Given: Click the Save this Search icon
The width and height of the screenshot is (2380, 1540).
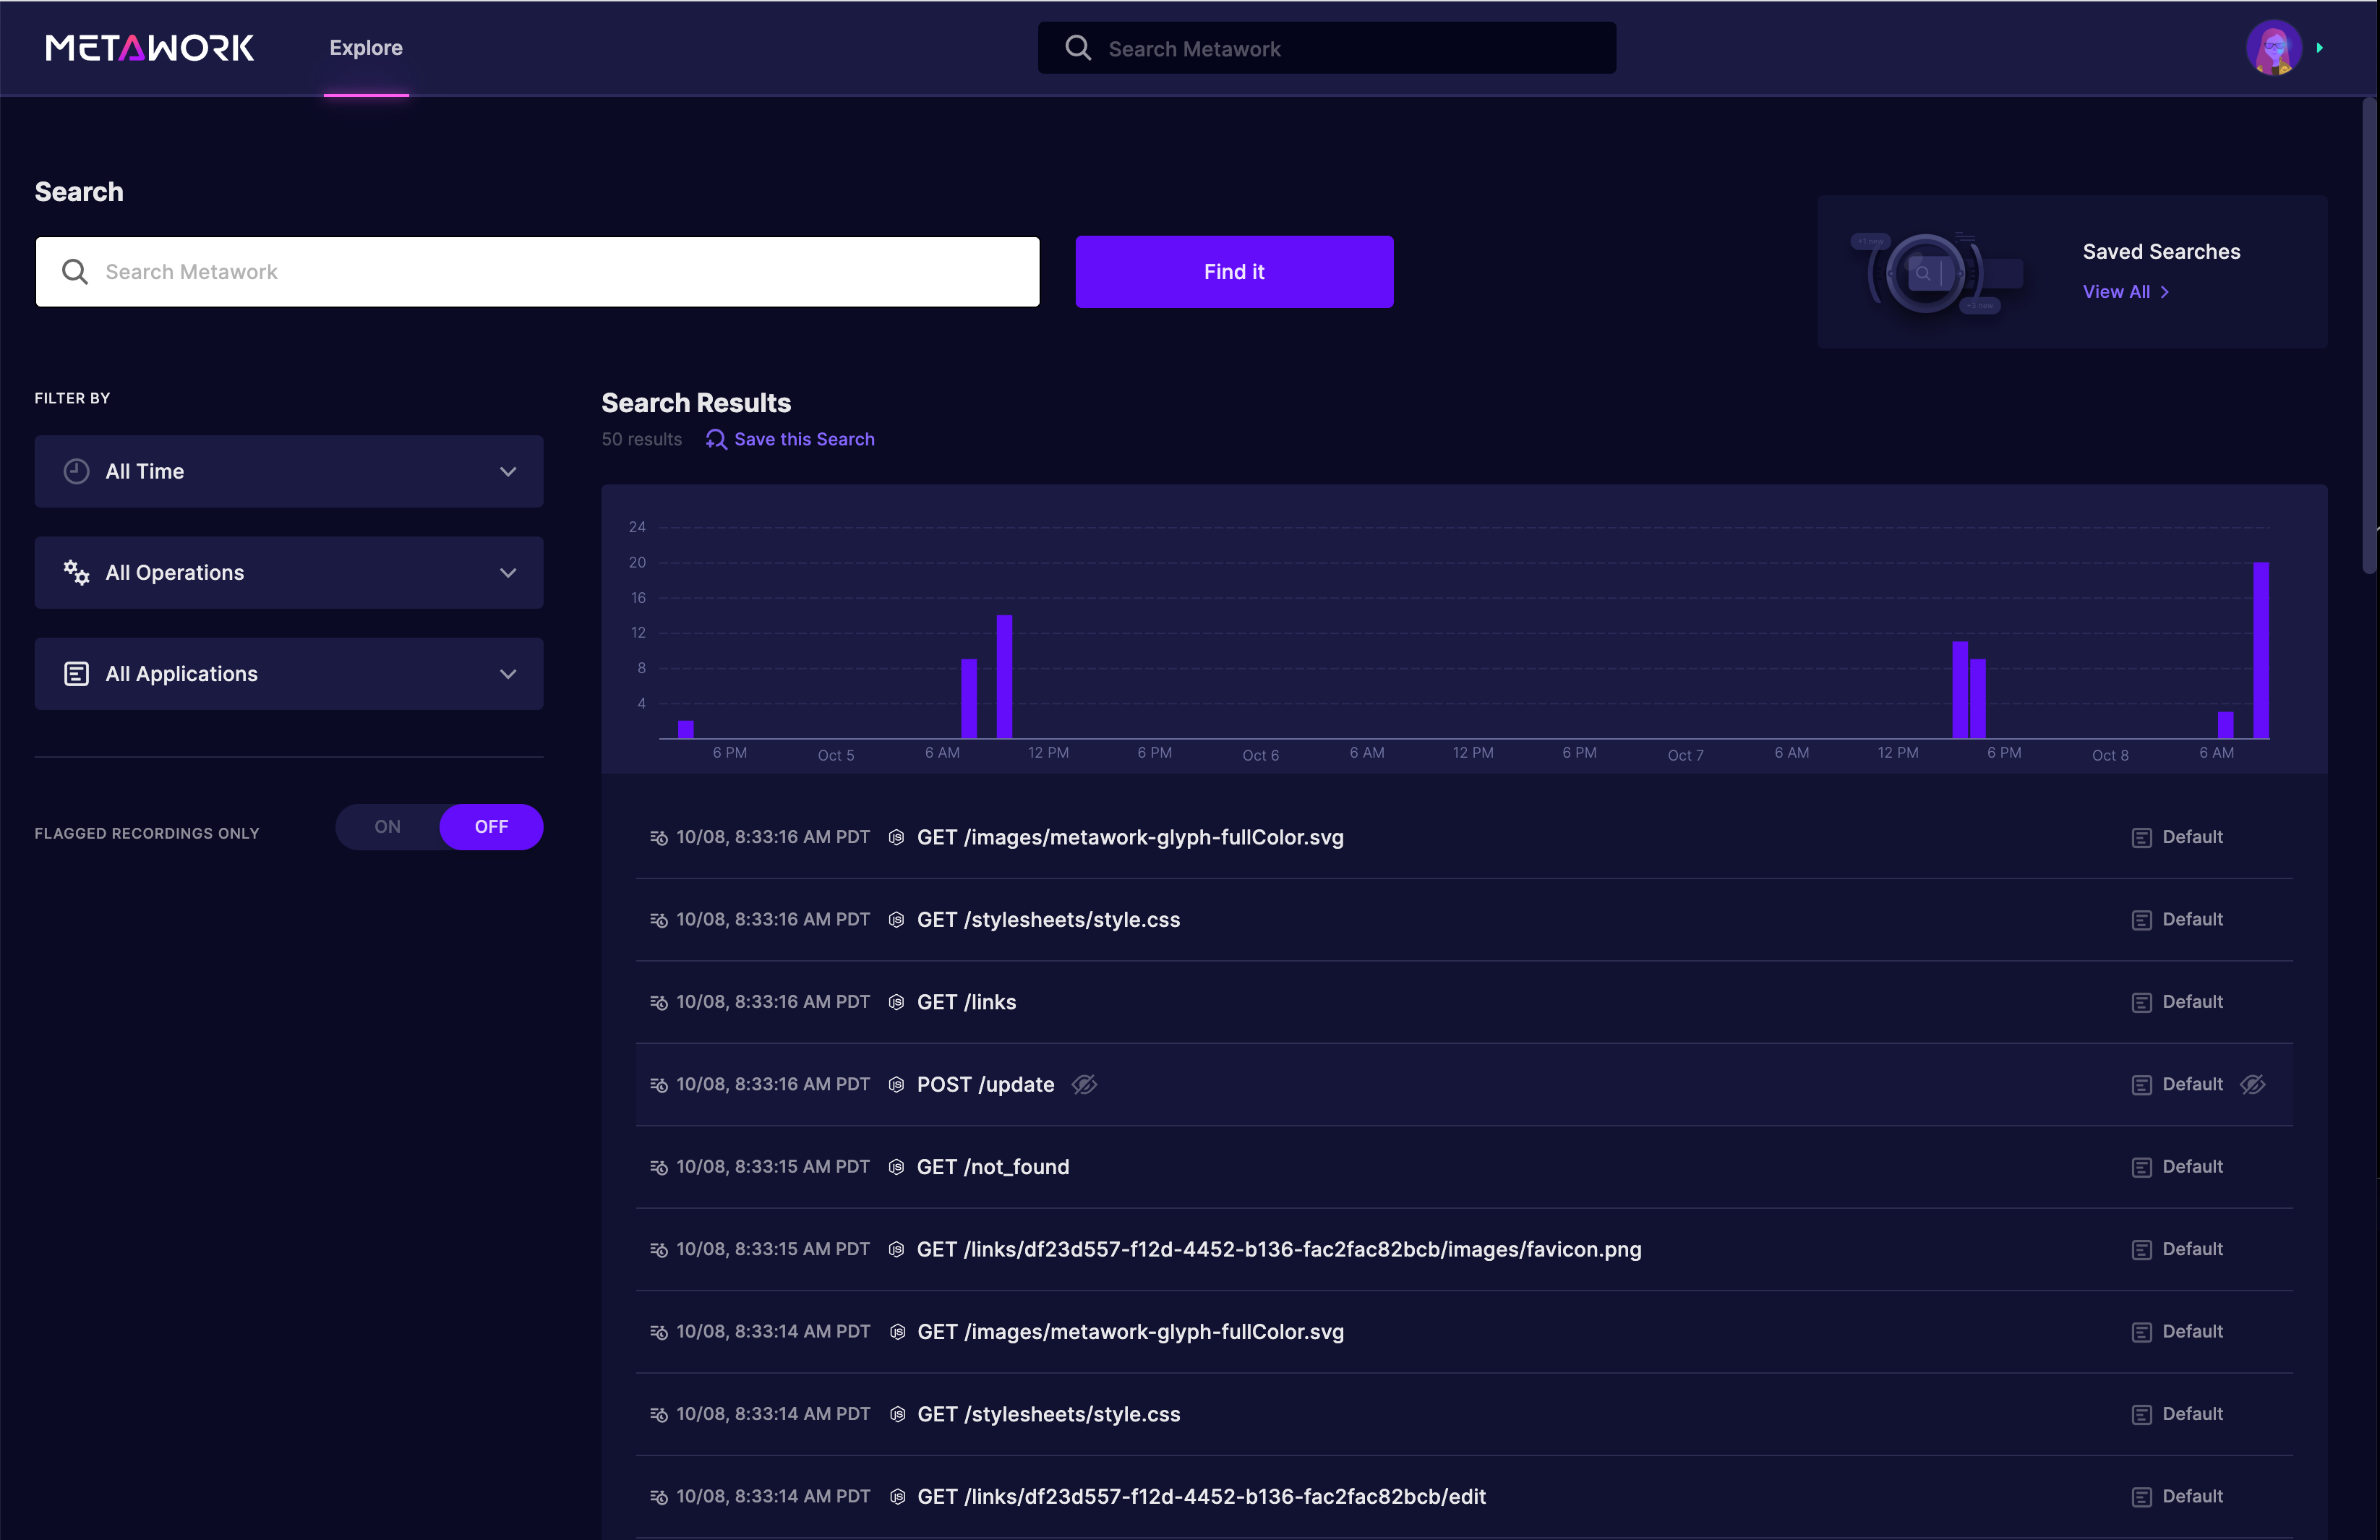Looking at the screenshot, I should (x=715, y=440).
